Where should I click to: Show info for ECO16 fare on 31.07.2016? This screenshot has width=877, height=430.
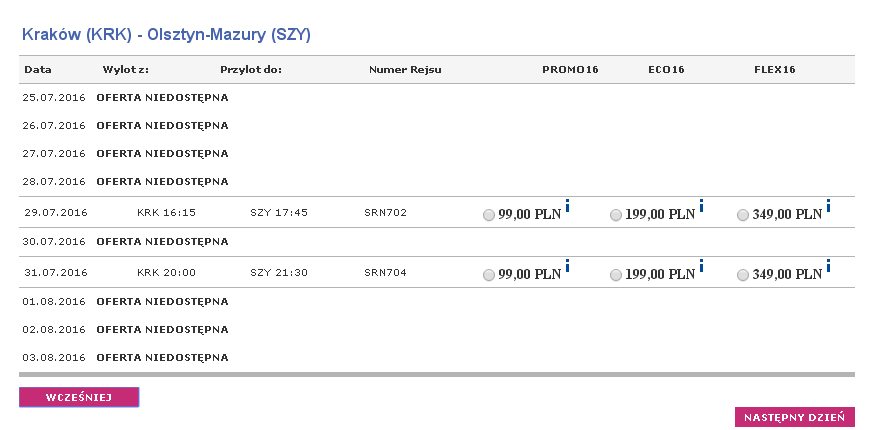pyautogui.click(x=701, y=266)
